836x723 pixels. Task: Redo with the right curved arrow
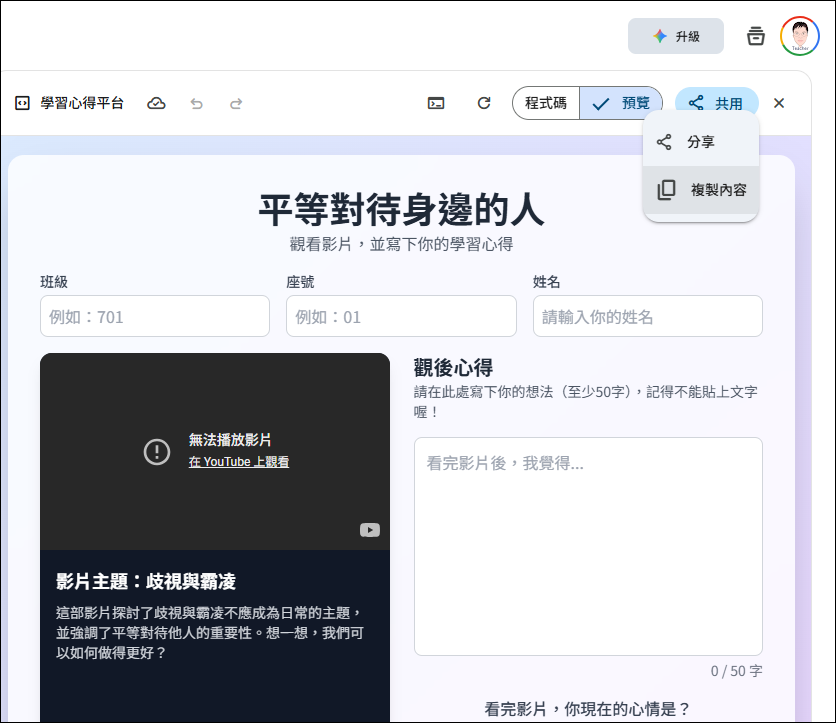236,103
